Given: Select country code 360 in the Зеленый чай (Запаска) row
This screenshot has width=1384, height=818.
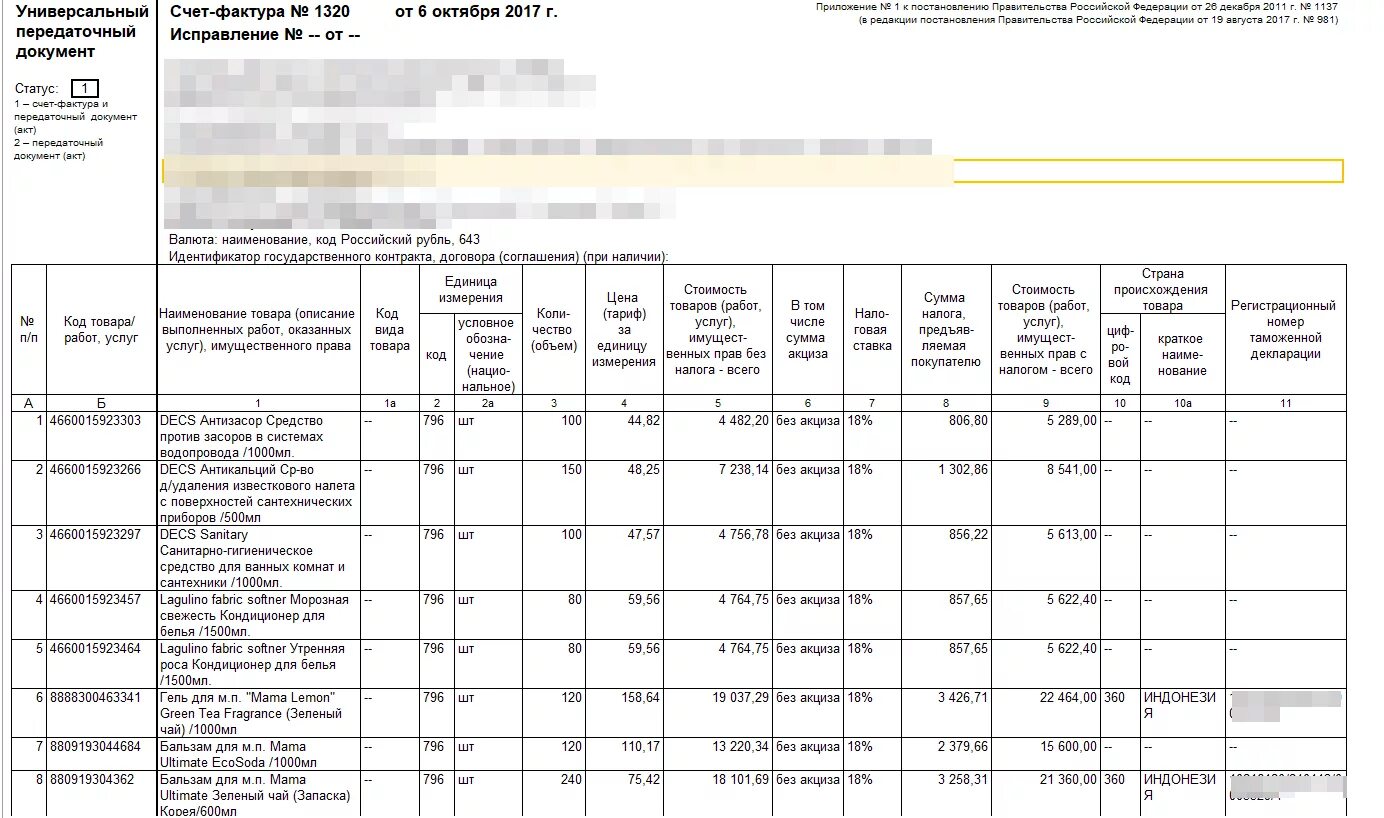Looking at the screenshot, I should 1115,780.
